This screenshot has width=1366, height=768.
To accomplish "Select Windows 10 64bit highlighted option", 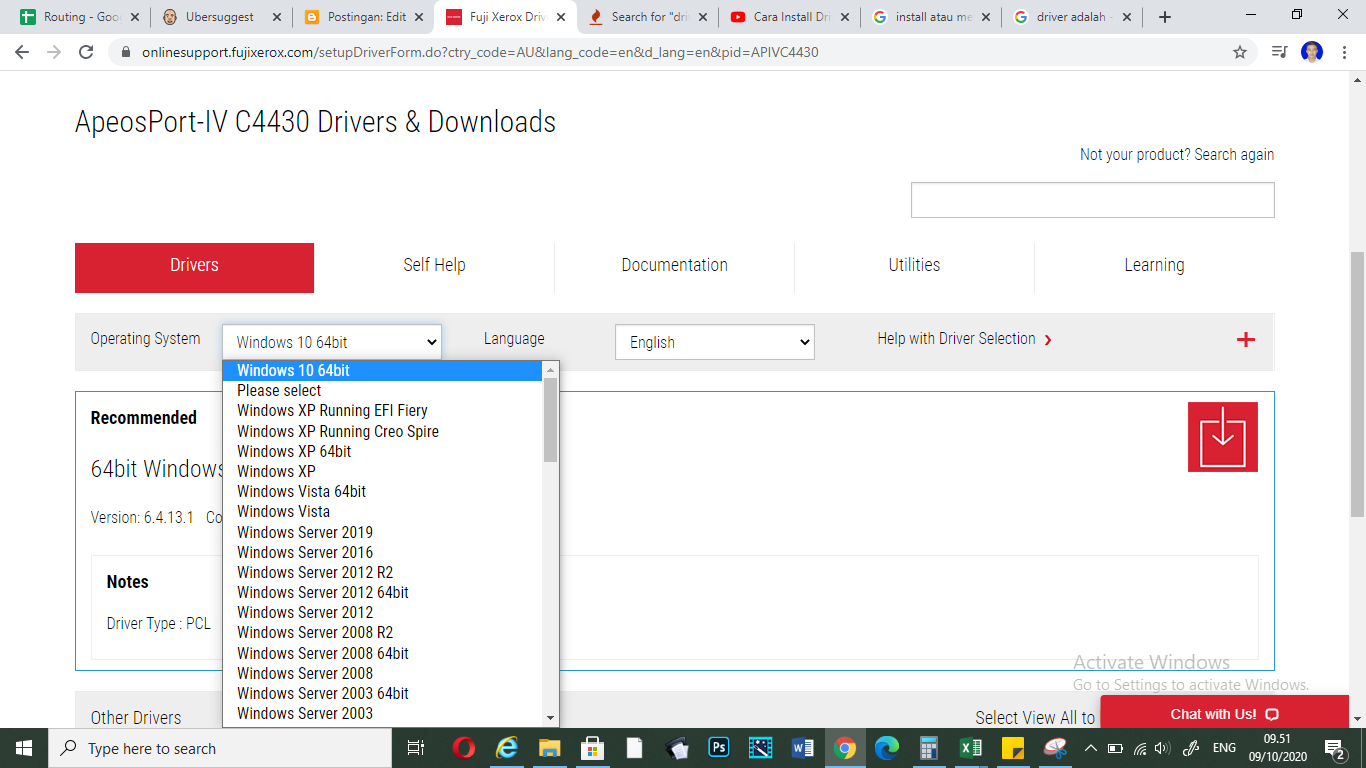I will 383,370.
